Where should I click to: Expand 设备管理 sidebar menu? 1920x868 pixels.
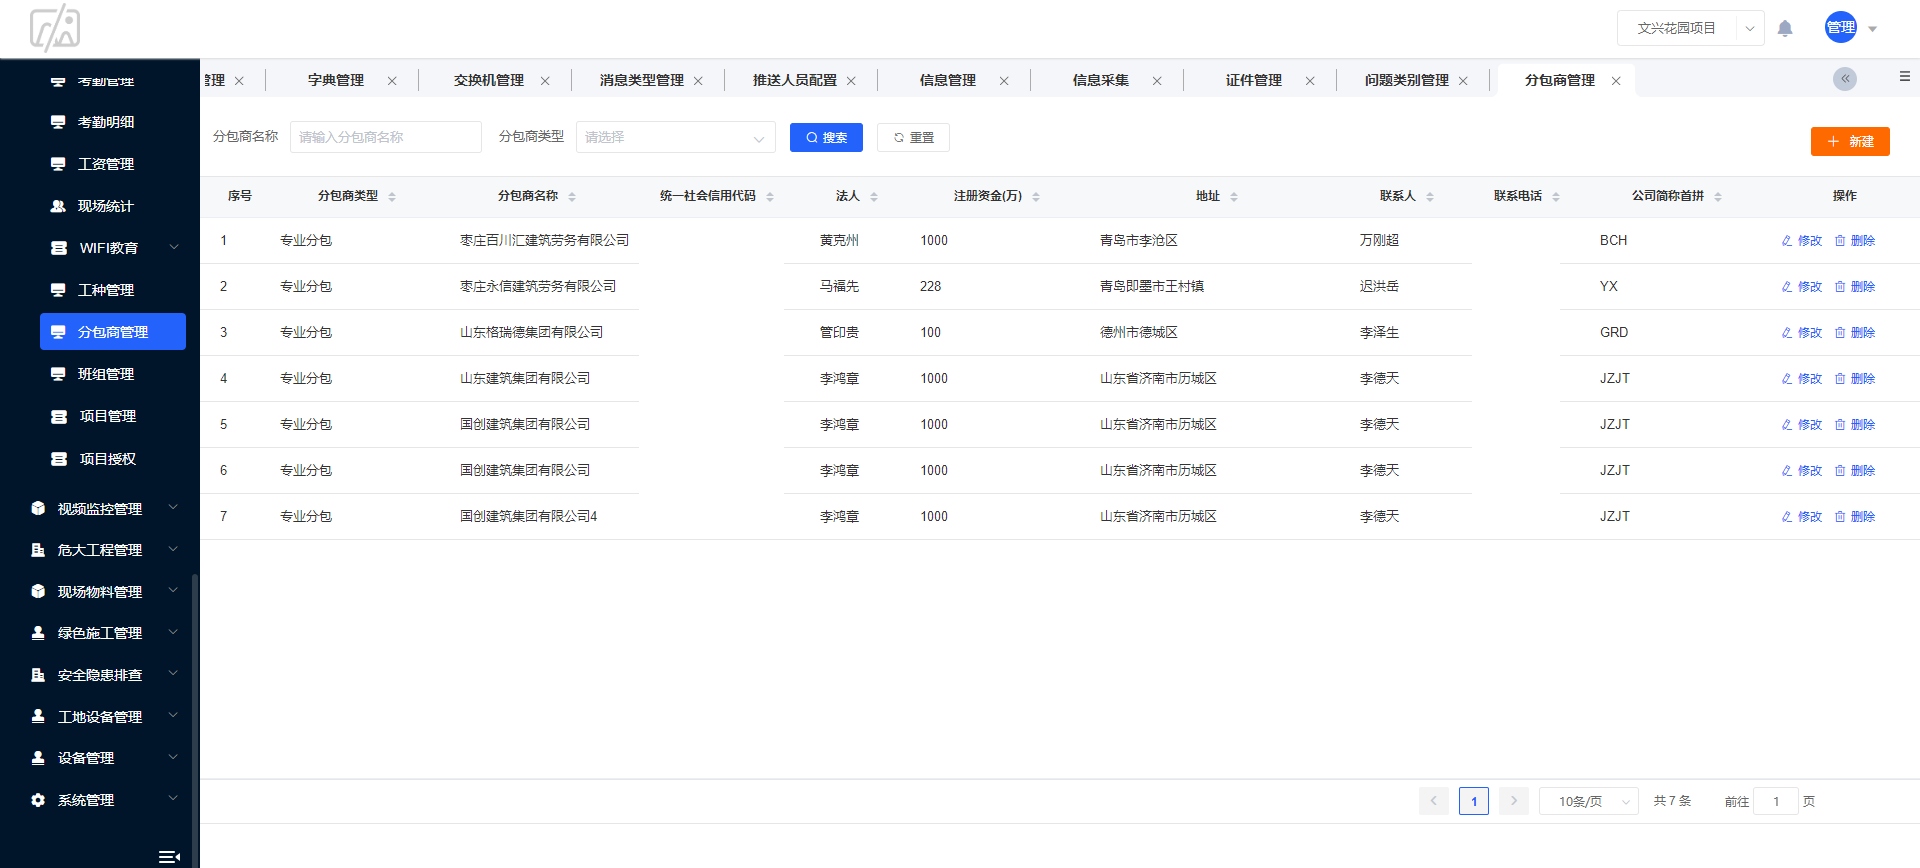pos(173,757)
